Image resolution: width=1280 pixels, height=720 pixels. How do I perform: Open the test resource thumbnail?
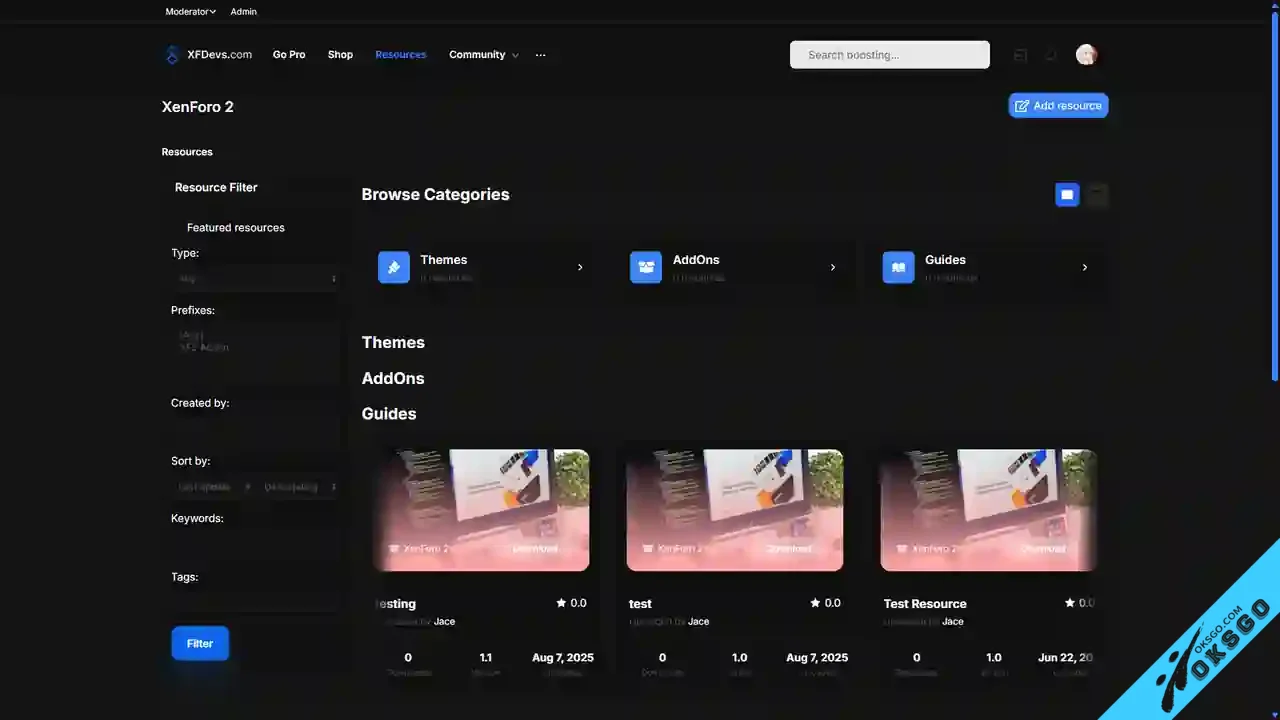(x=735, y=510)
